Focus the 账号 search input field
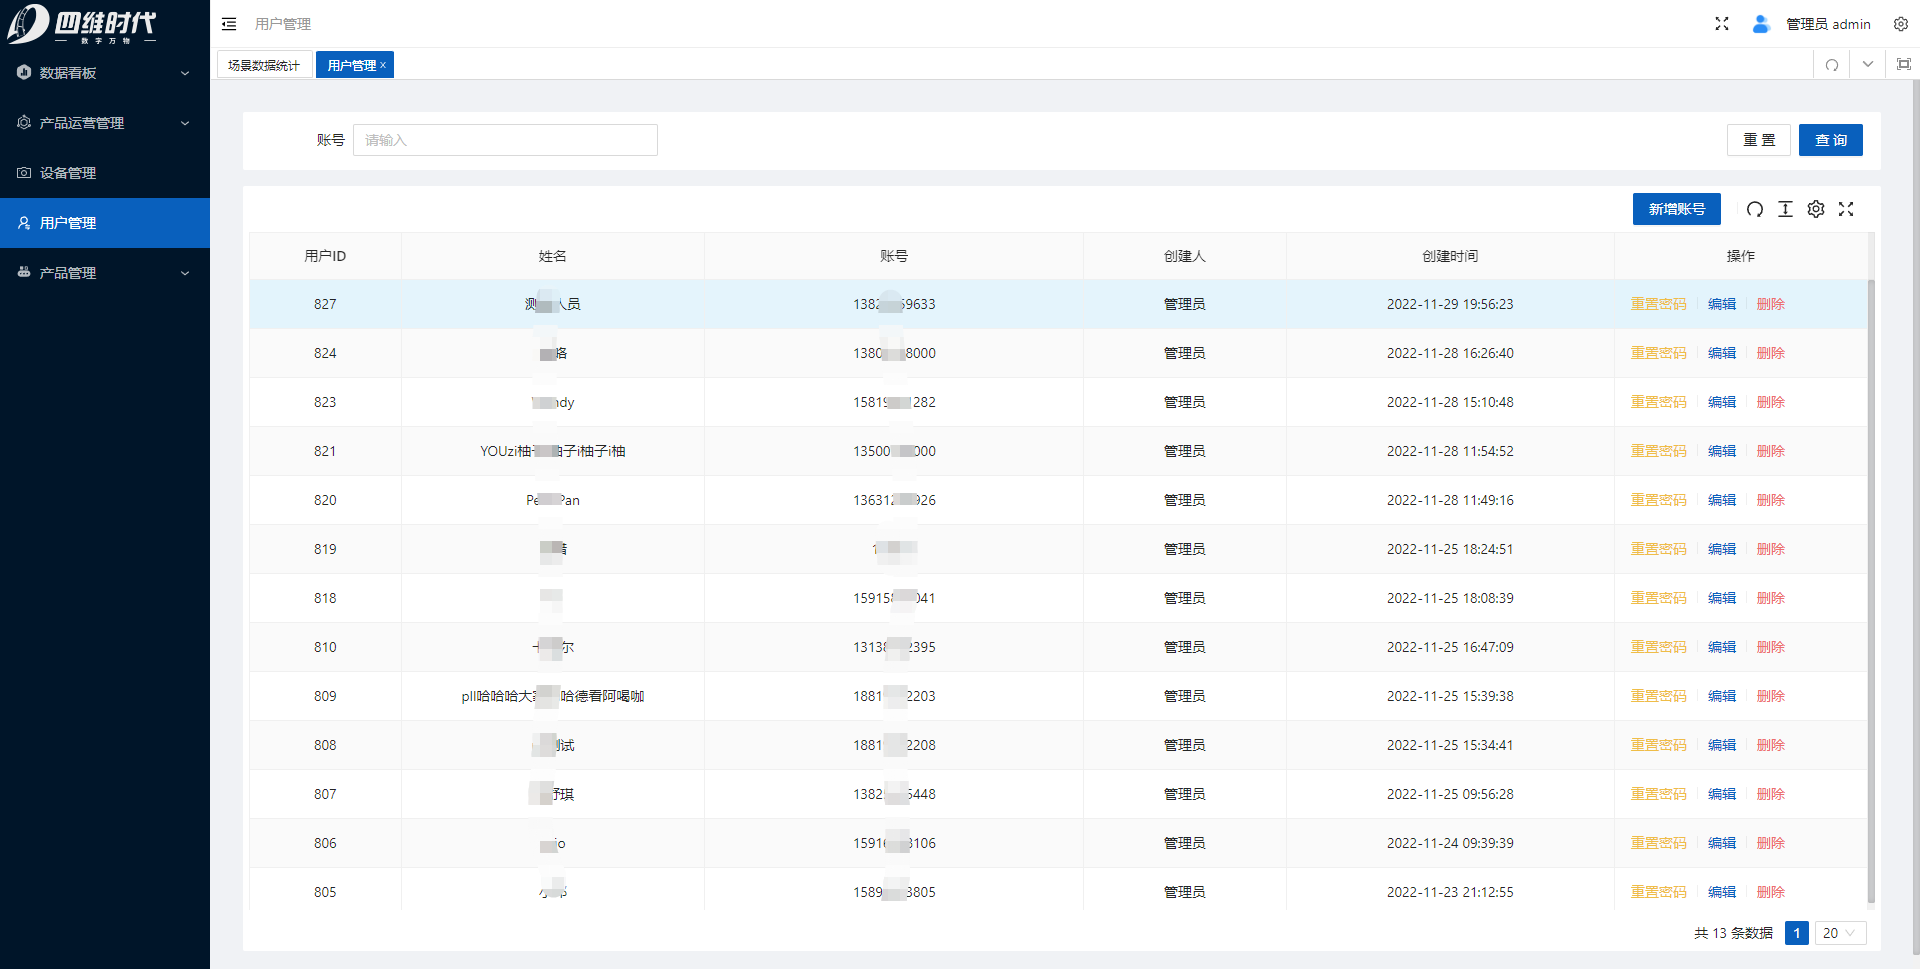The width and height of the screenshot is (1920, 969). point(505,140)
